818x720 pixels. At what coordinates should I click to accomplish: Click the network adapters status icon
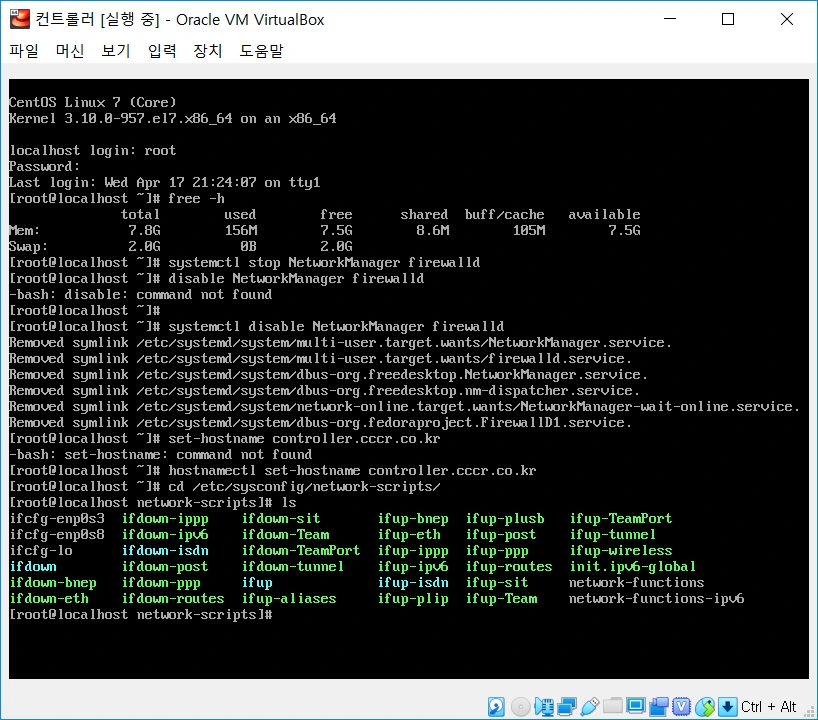coord(567,706)
